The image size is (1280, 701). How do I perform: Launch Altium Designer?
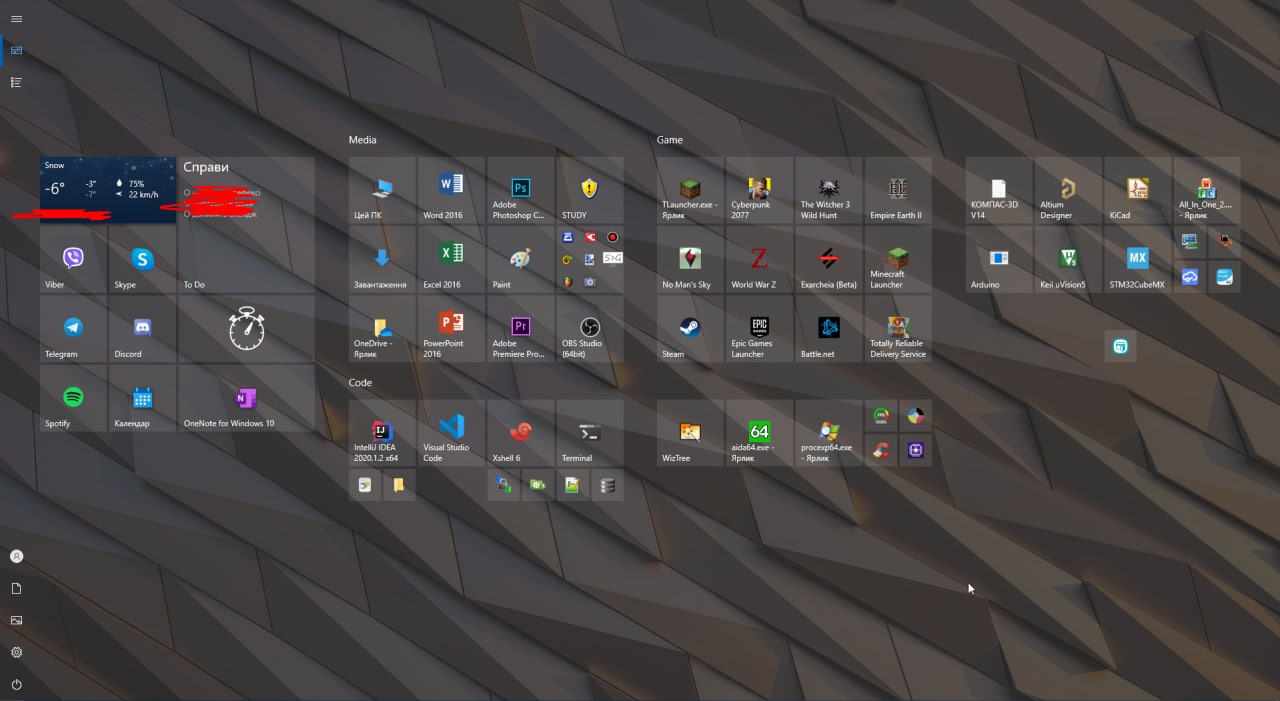(x=1068, y=190)
